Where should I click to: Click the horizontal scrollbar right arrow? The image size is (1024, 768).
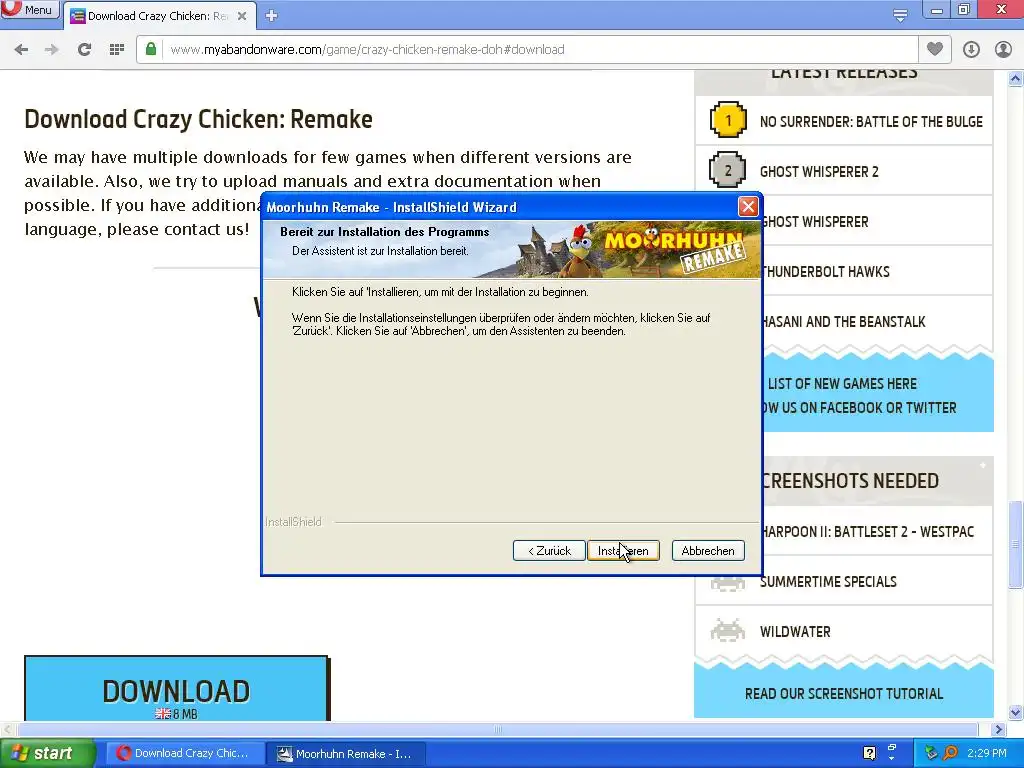(x=999, y=729)
